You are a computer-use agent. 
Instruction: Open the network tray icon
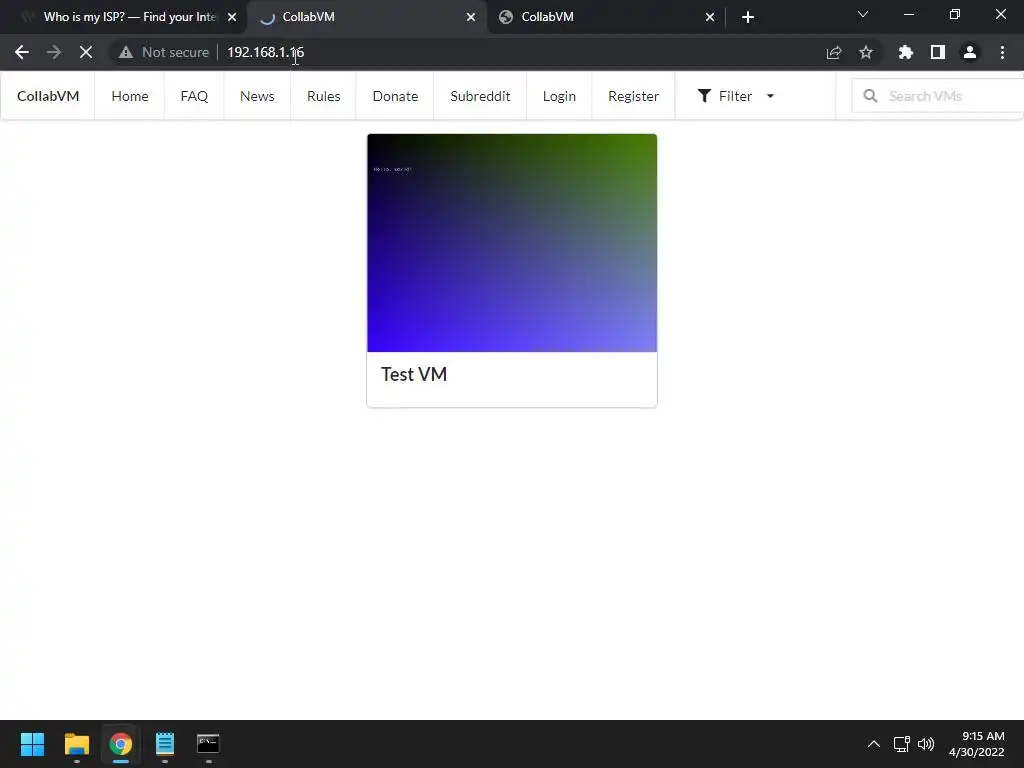click(901, 744)
